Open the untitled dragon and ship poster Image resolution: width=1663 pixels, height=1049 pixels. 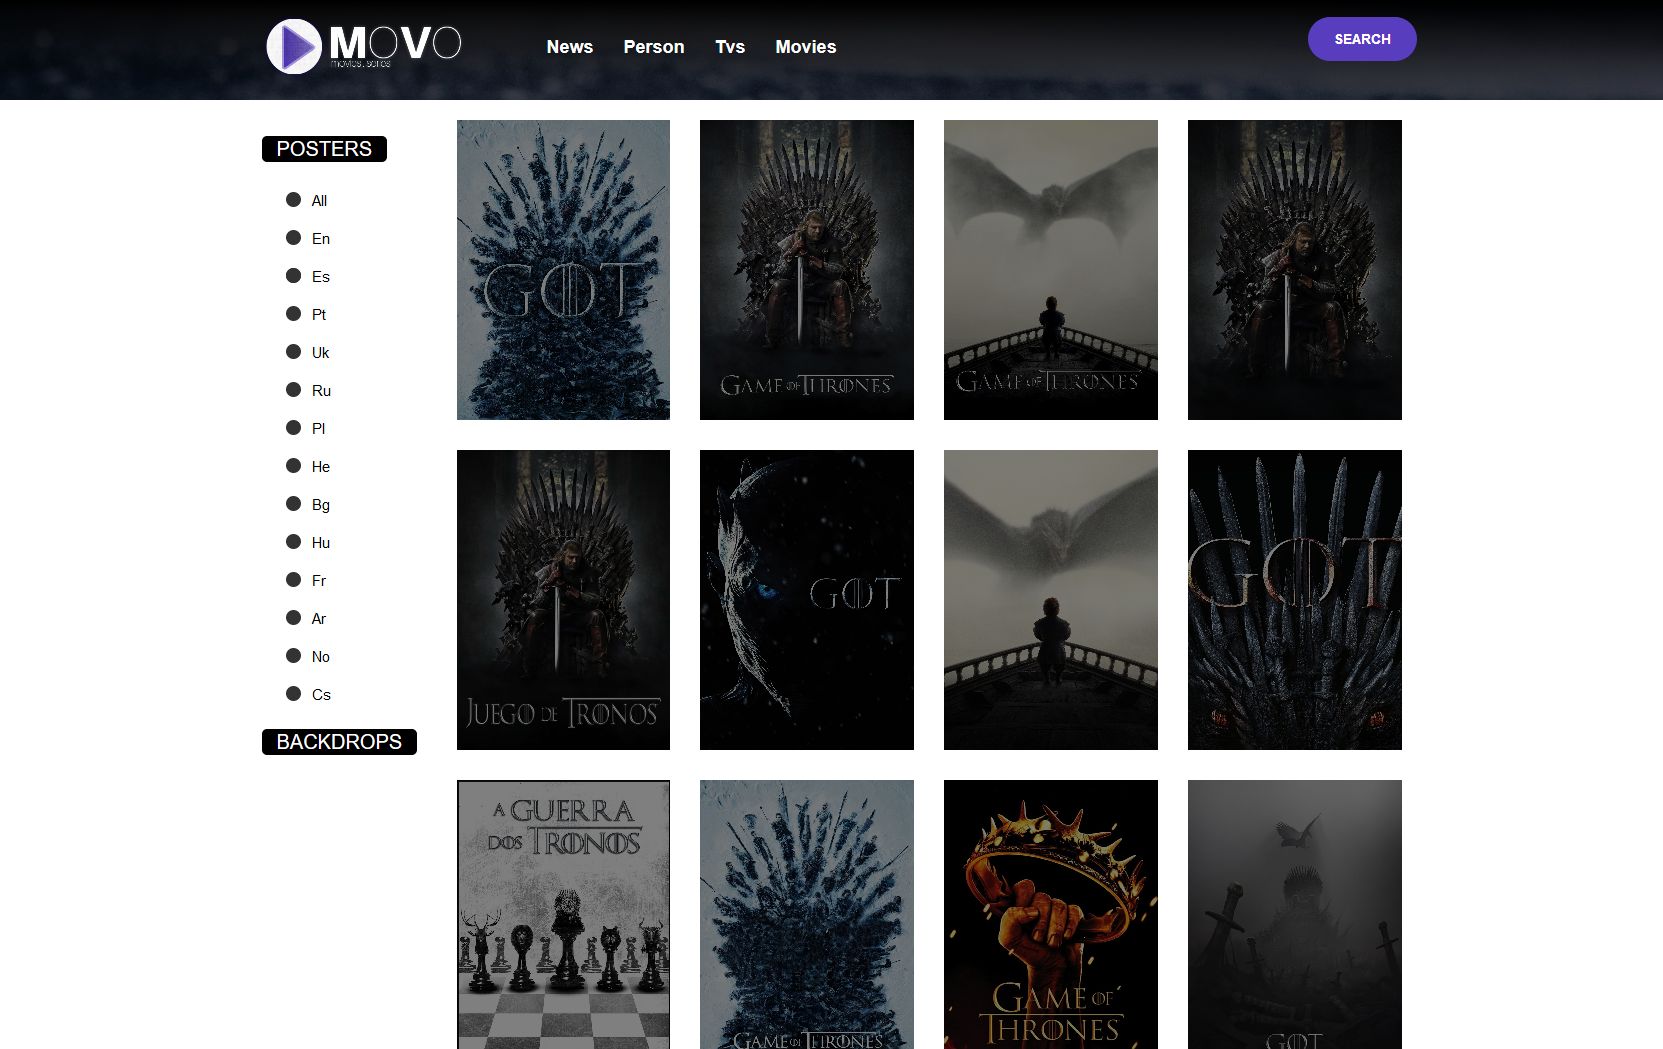pyautogui.click(x=1051, y=600)
